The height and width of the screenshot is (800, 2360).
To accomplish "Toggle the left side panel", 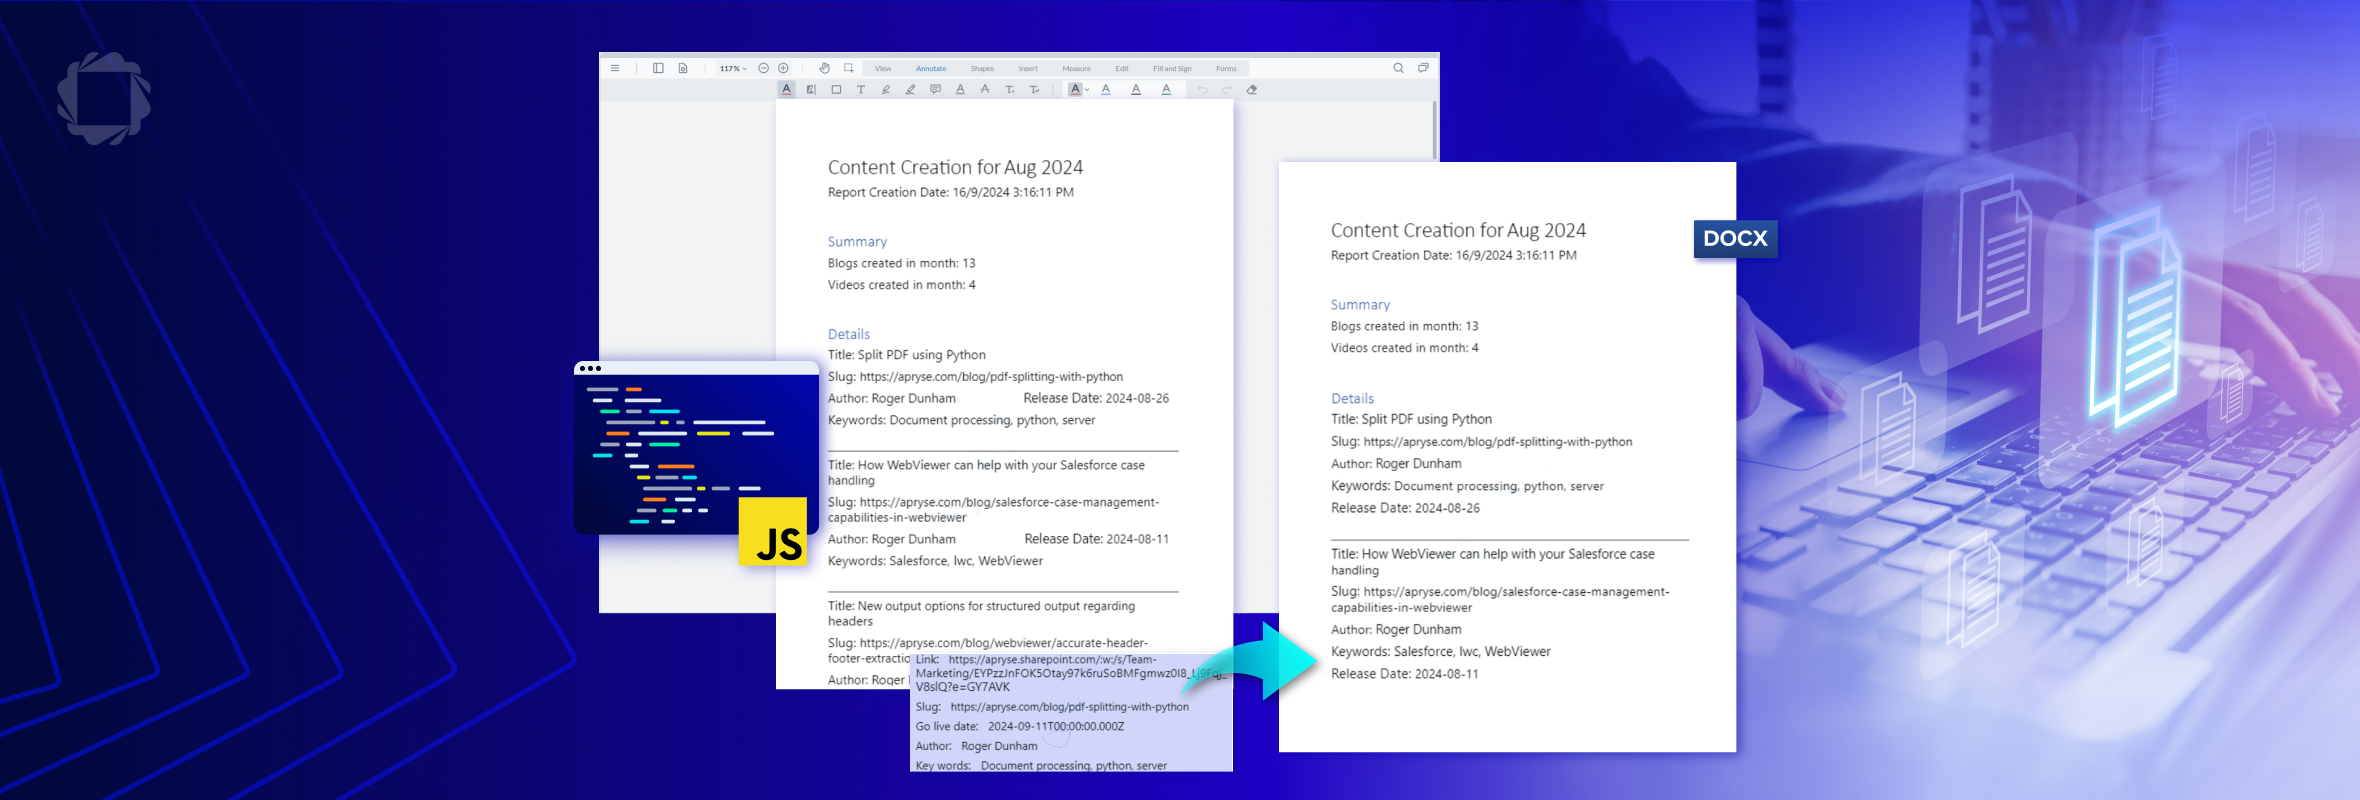I will (x=658, y=68).
